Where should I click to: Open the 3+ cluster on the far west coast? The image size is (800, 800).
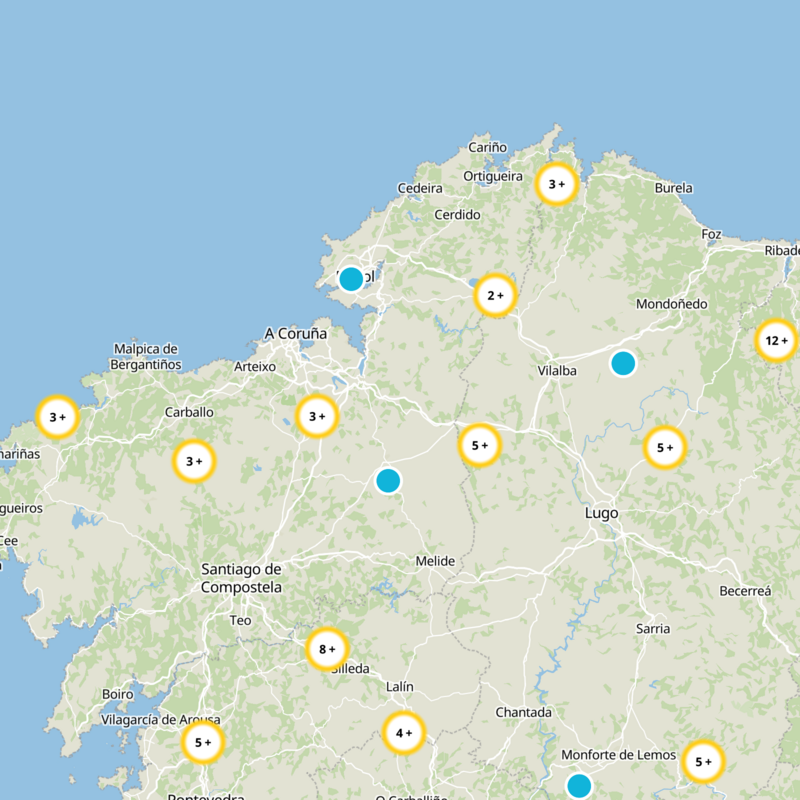[x=58, y=417]
